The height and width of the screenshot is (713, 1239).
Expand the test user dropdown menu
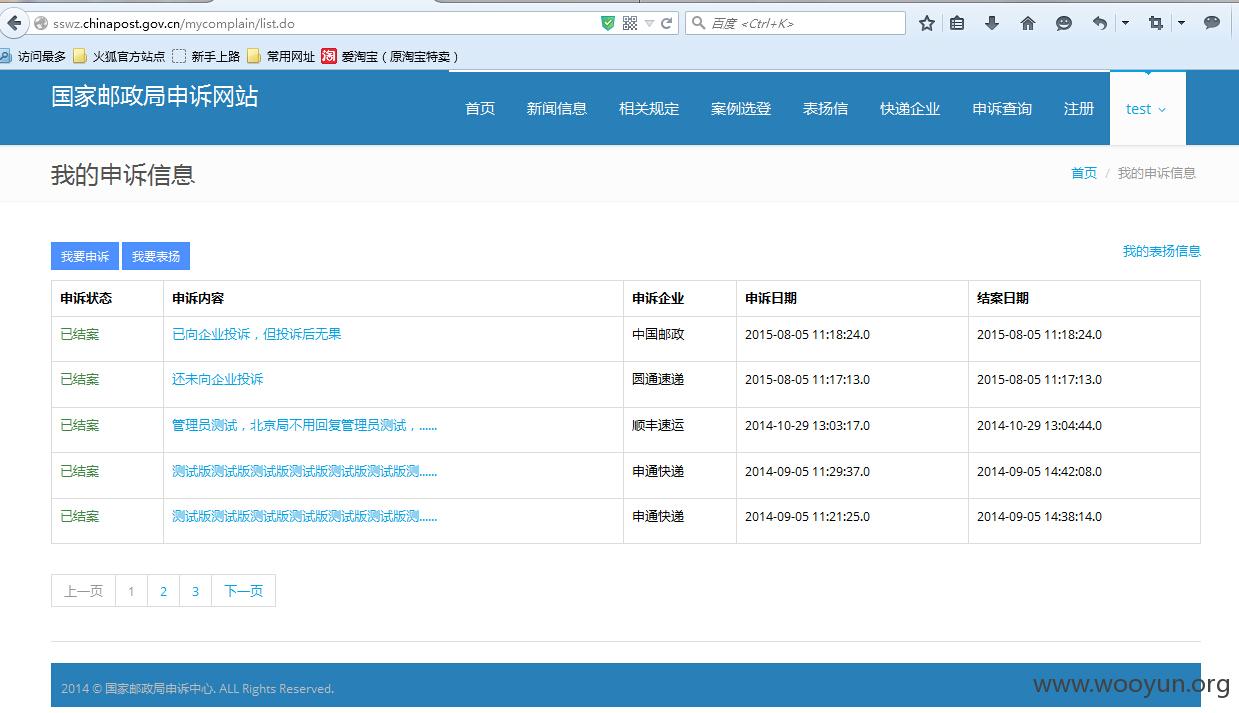pos(1147,109)
